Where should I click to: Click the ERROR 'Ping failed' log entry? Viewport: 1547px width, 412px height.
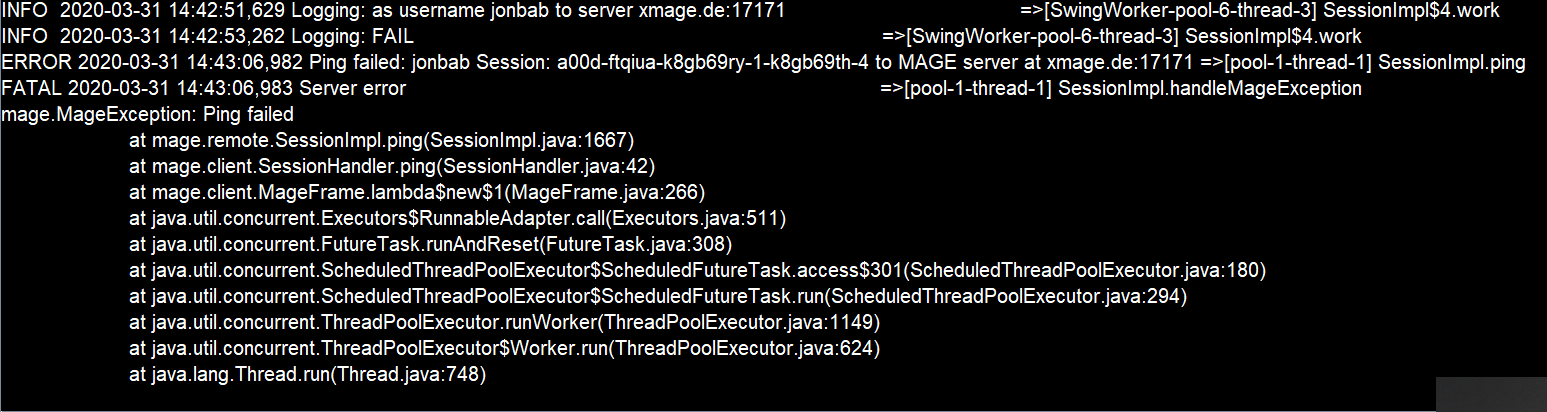[x=764, y=63]
